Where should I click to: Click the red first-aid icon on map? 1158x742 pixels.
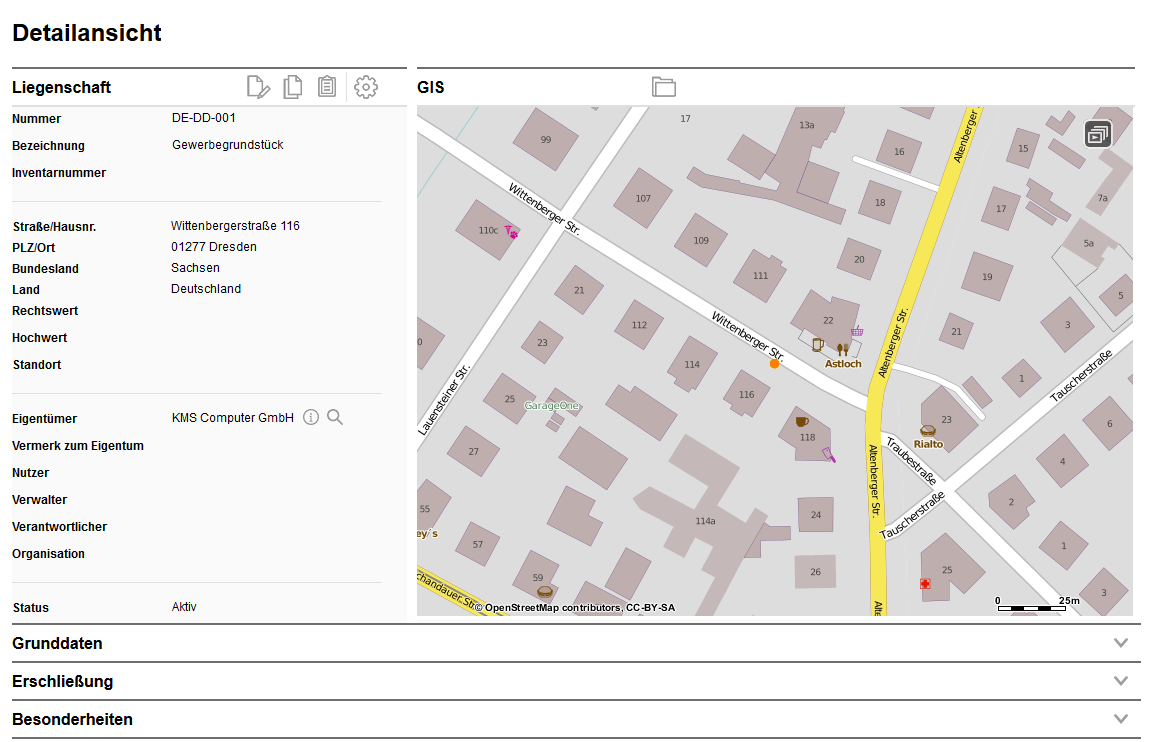925,583
